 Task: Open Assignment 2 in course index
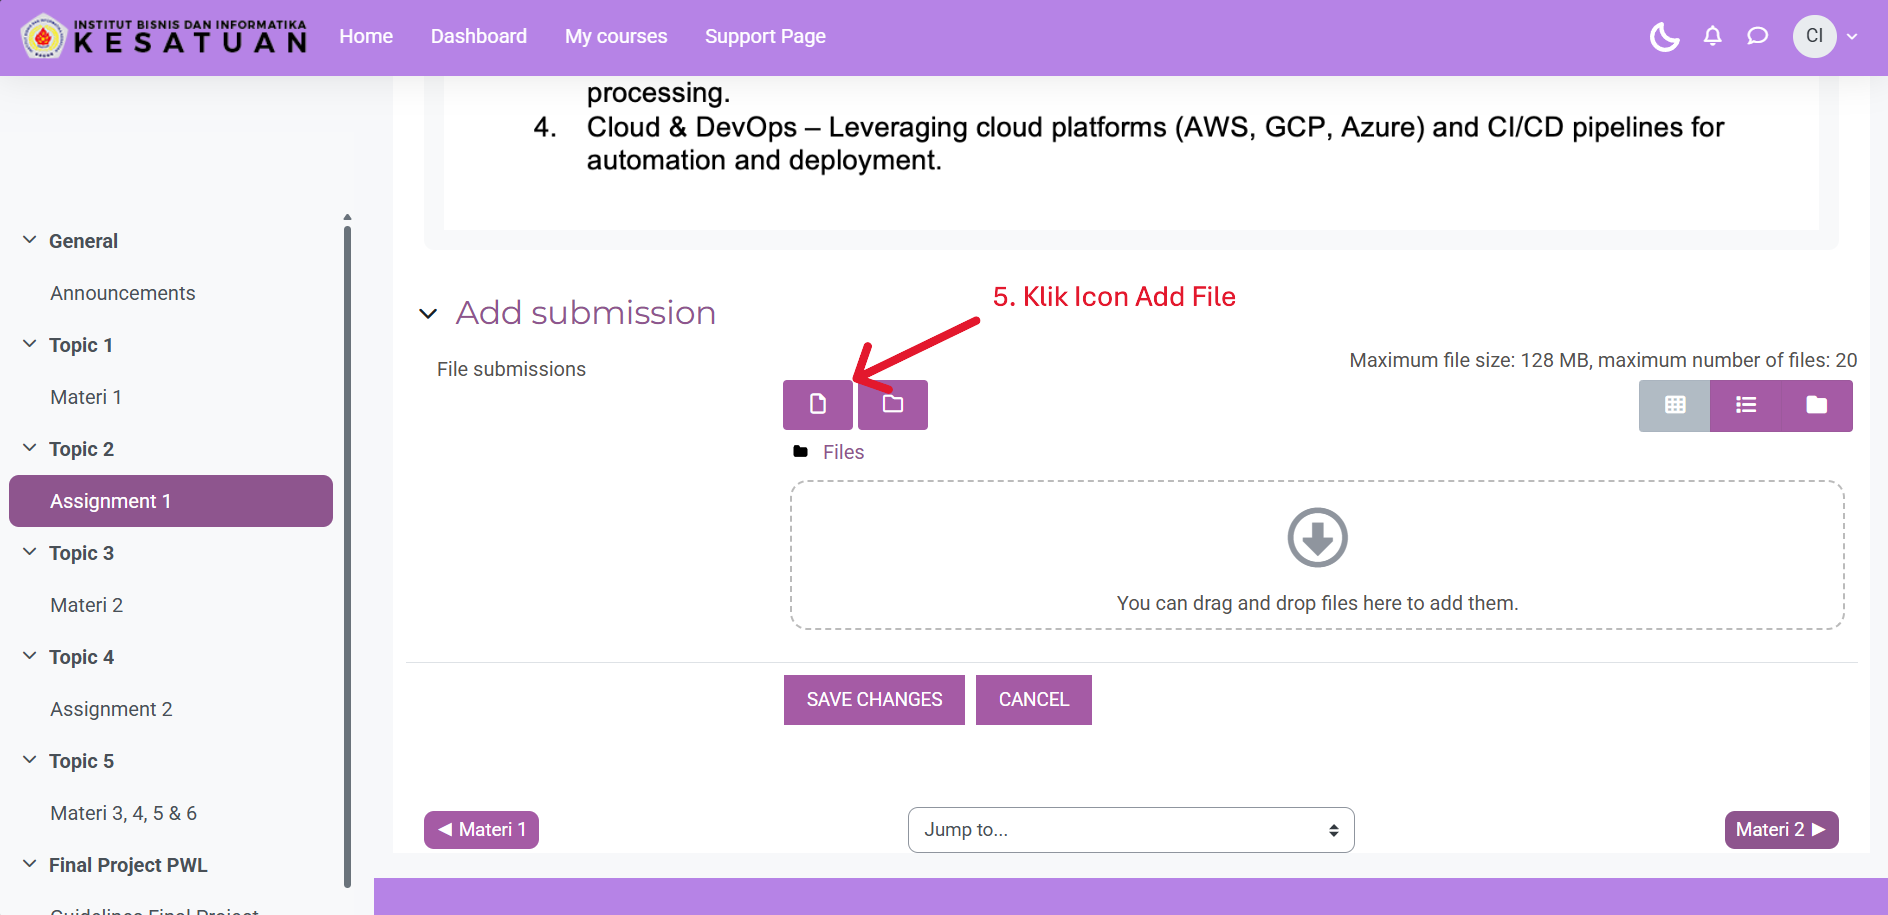tap(111, 709)
